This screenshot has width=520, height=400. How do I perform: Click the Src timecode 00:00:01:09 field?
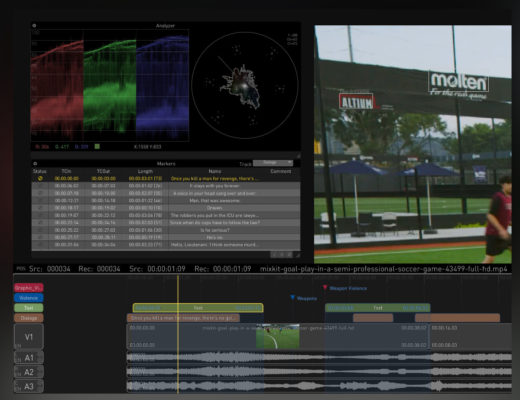click(157, 269)
